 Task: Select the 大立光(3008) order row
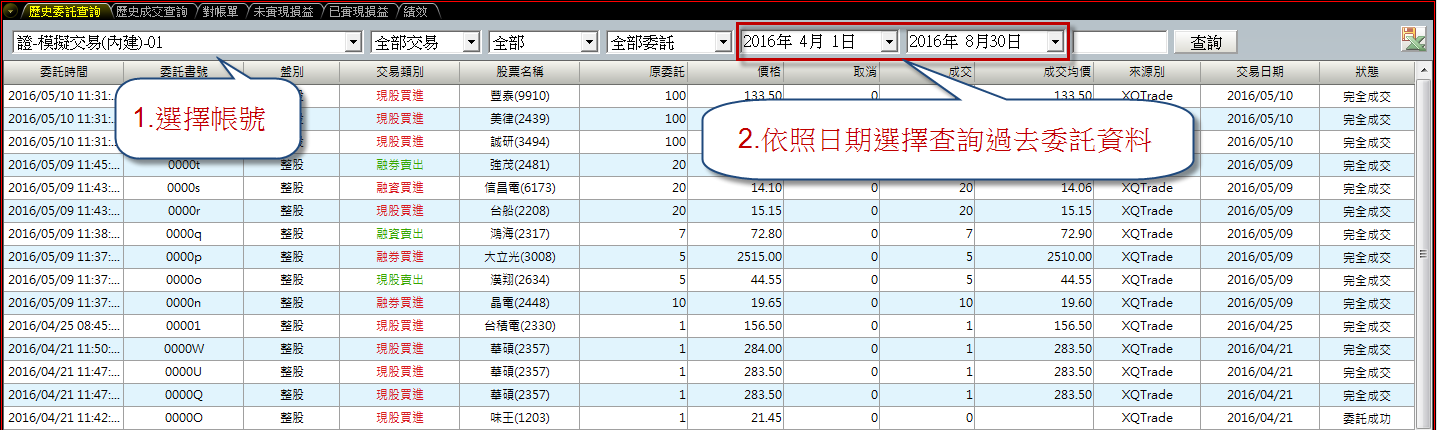pos(519,256)
